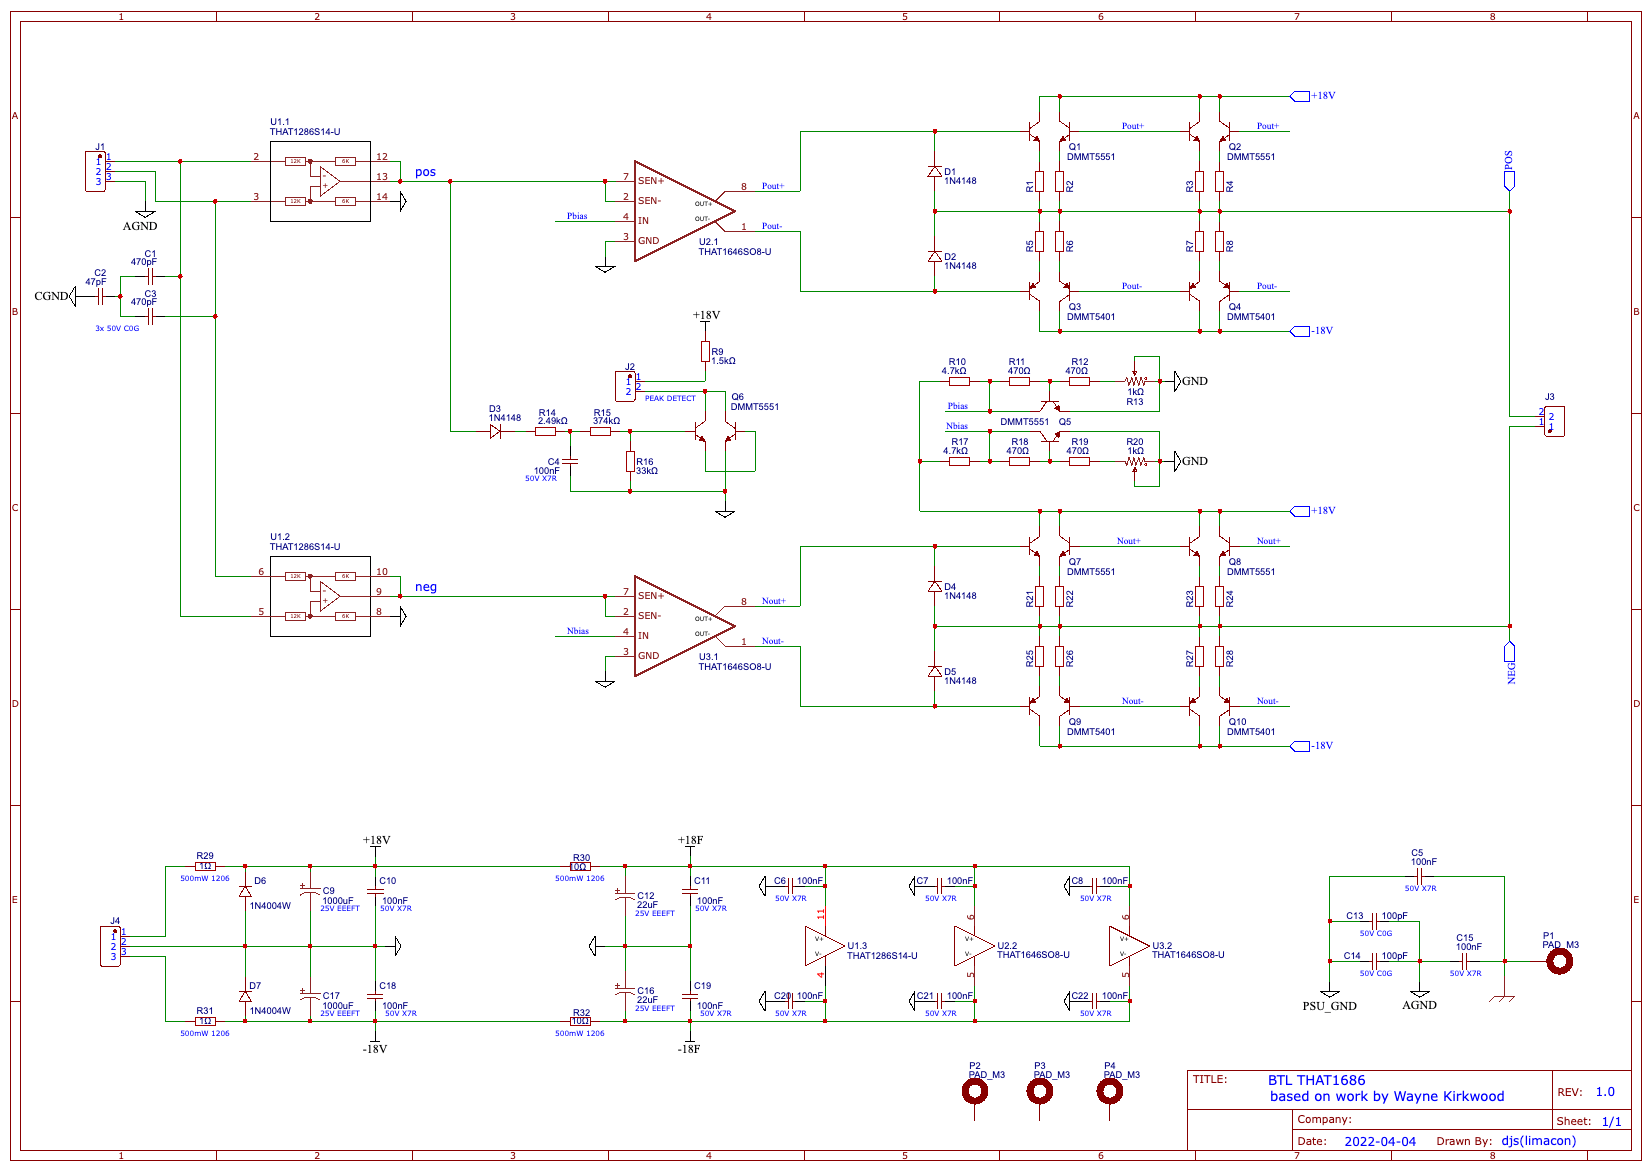Viewport: 1652px width, 1171px height.
Task: Select the J4 power connector symbol
Action: click(111, 946)
